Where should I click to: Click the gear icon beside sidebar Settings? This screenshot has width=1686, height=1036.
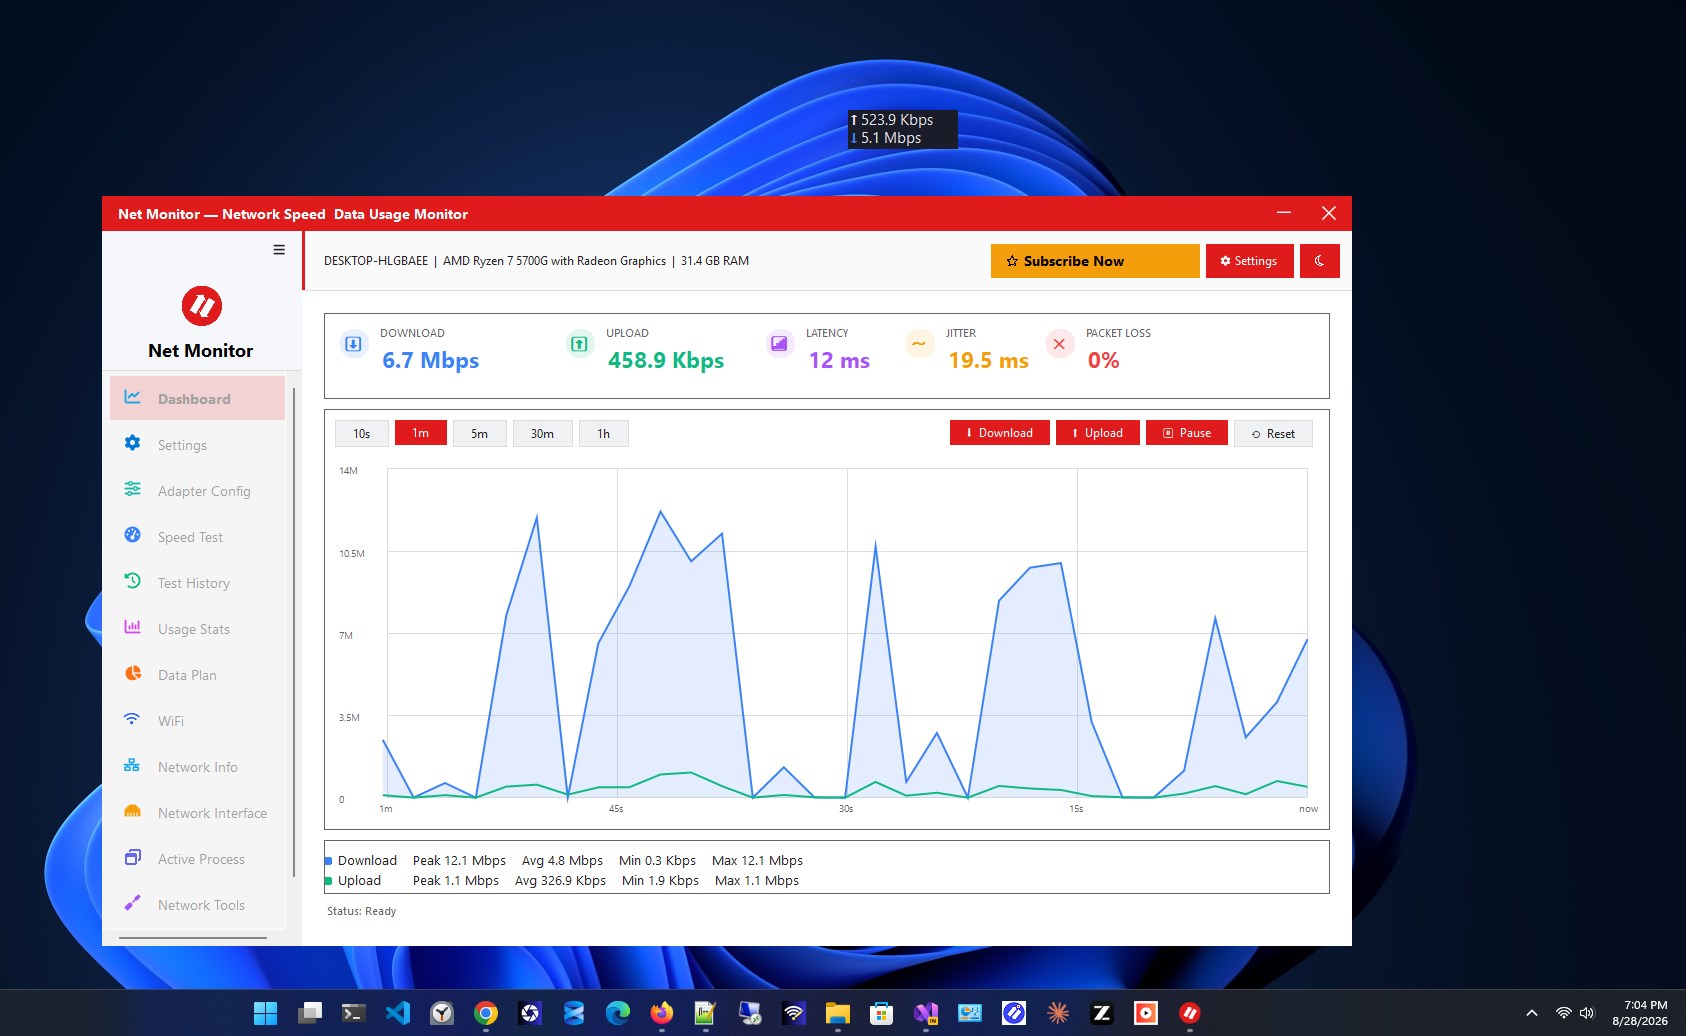click(132, 443)
